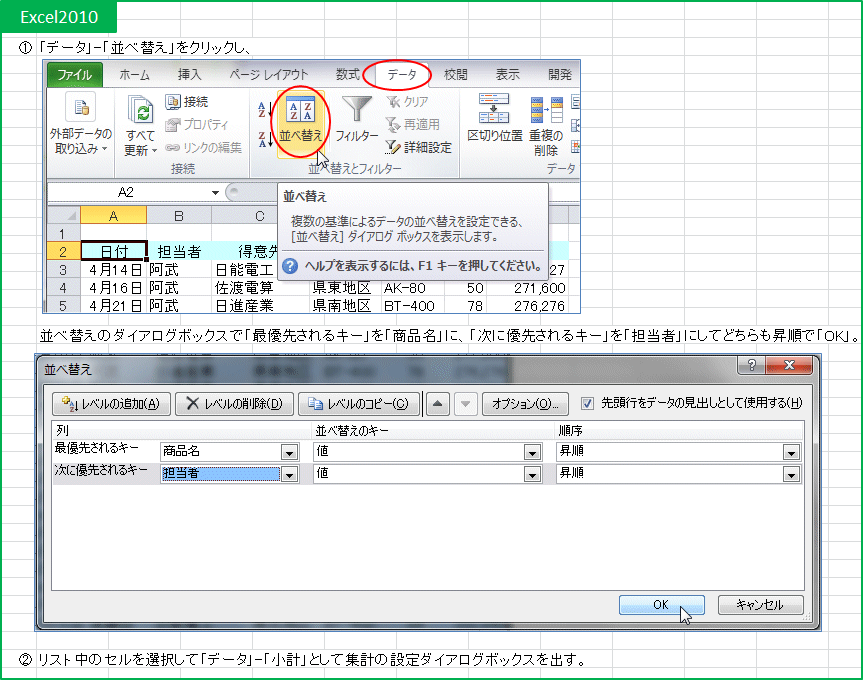Expand the Name Box dropdown arrow
863x680 pixels.
215,193
